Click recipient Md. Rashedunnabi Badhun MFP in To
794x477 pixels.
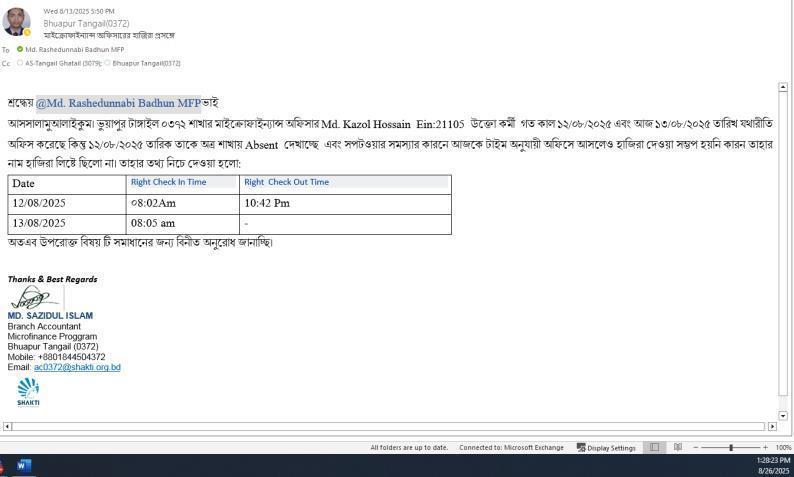74,49
